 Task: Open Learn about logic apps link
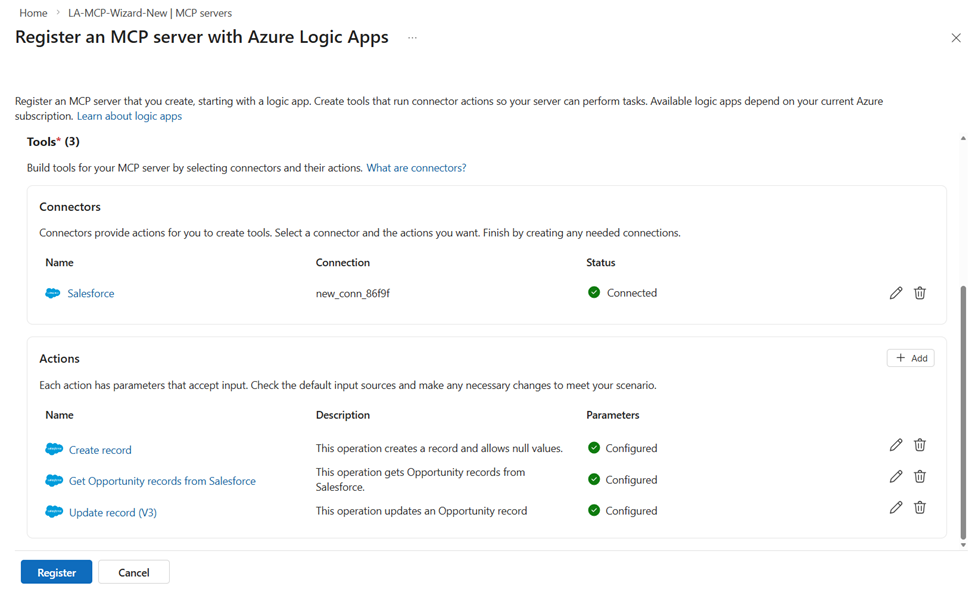pyautogui.click(x=129, y=116)
